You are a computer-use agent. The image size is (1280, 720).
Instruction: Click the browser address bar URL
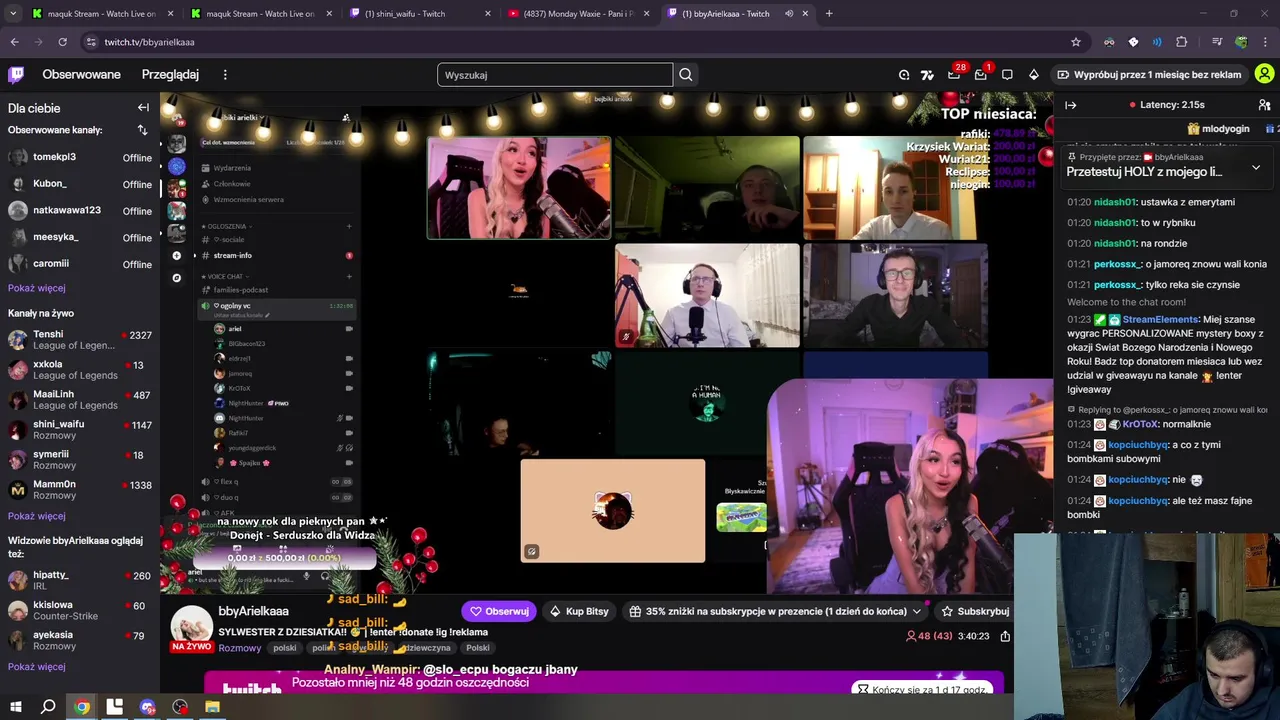[149, 42]
